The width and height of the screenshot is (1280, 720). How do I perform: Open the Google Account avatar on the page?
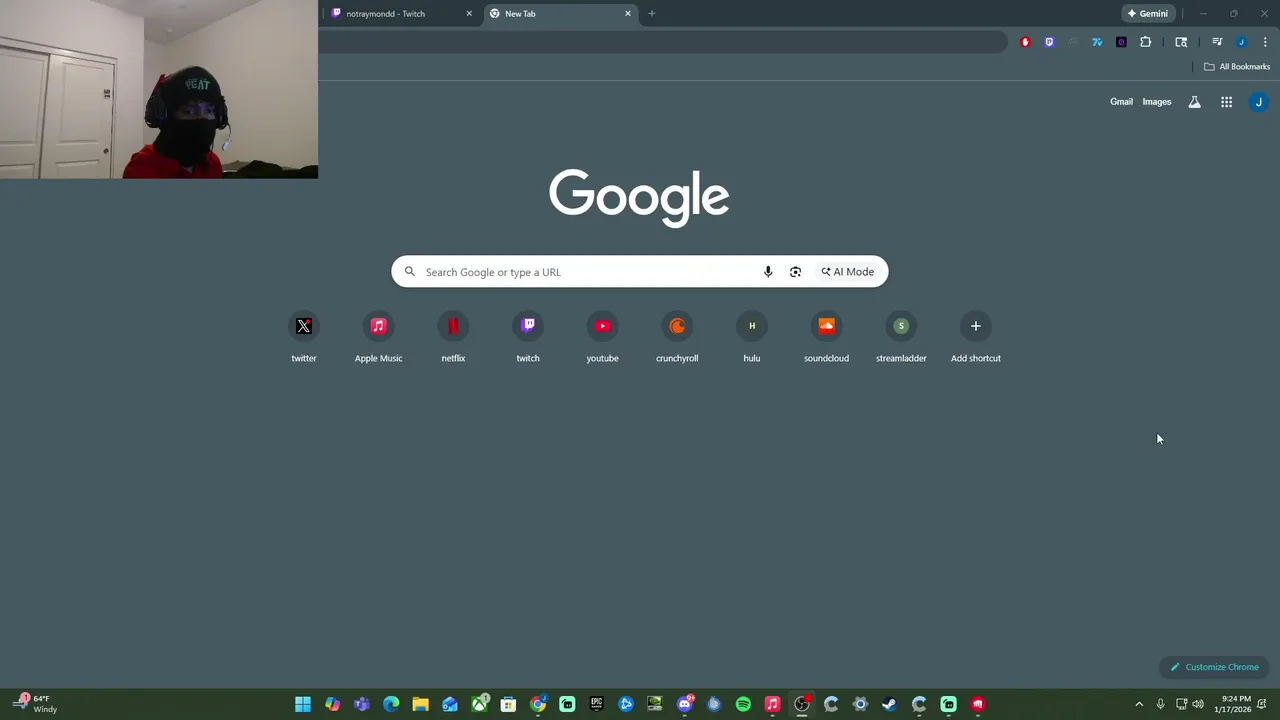(x=1259, y=102)
